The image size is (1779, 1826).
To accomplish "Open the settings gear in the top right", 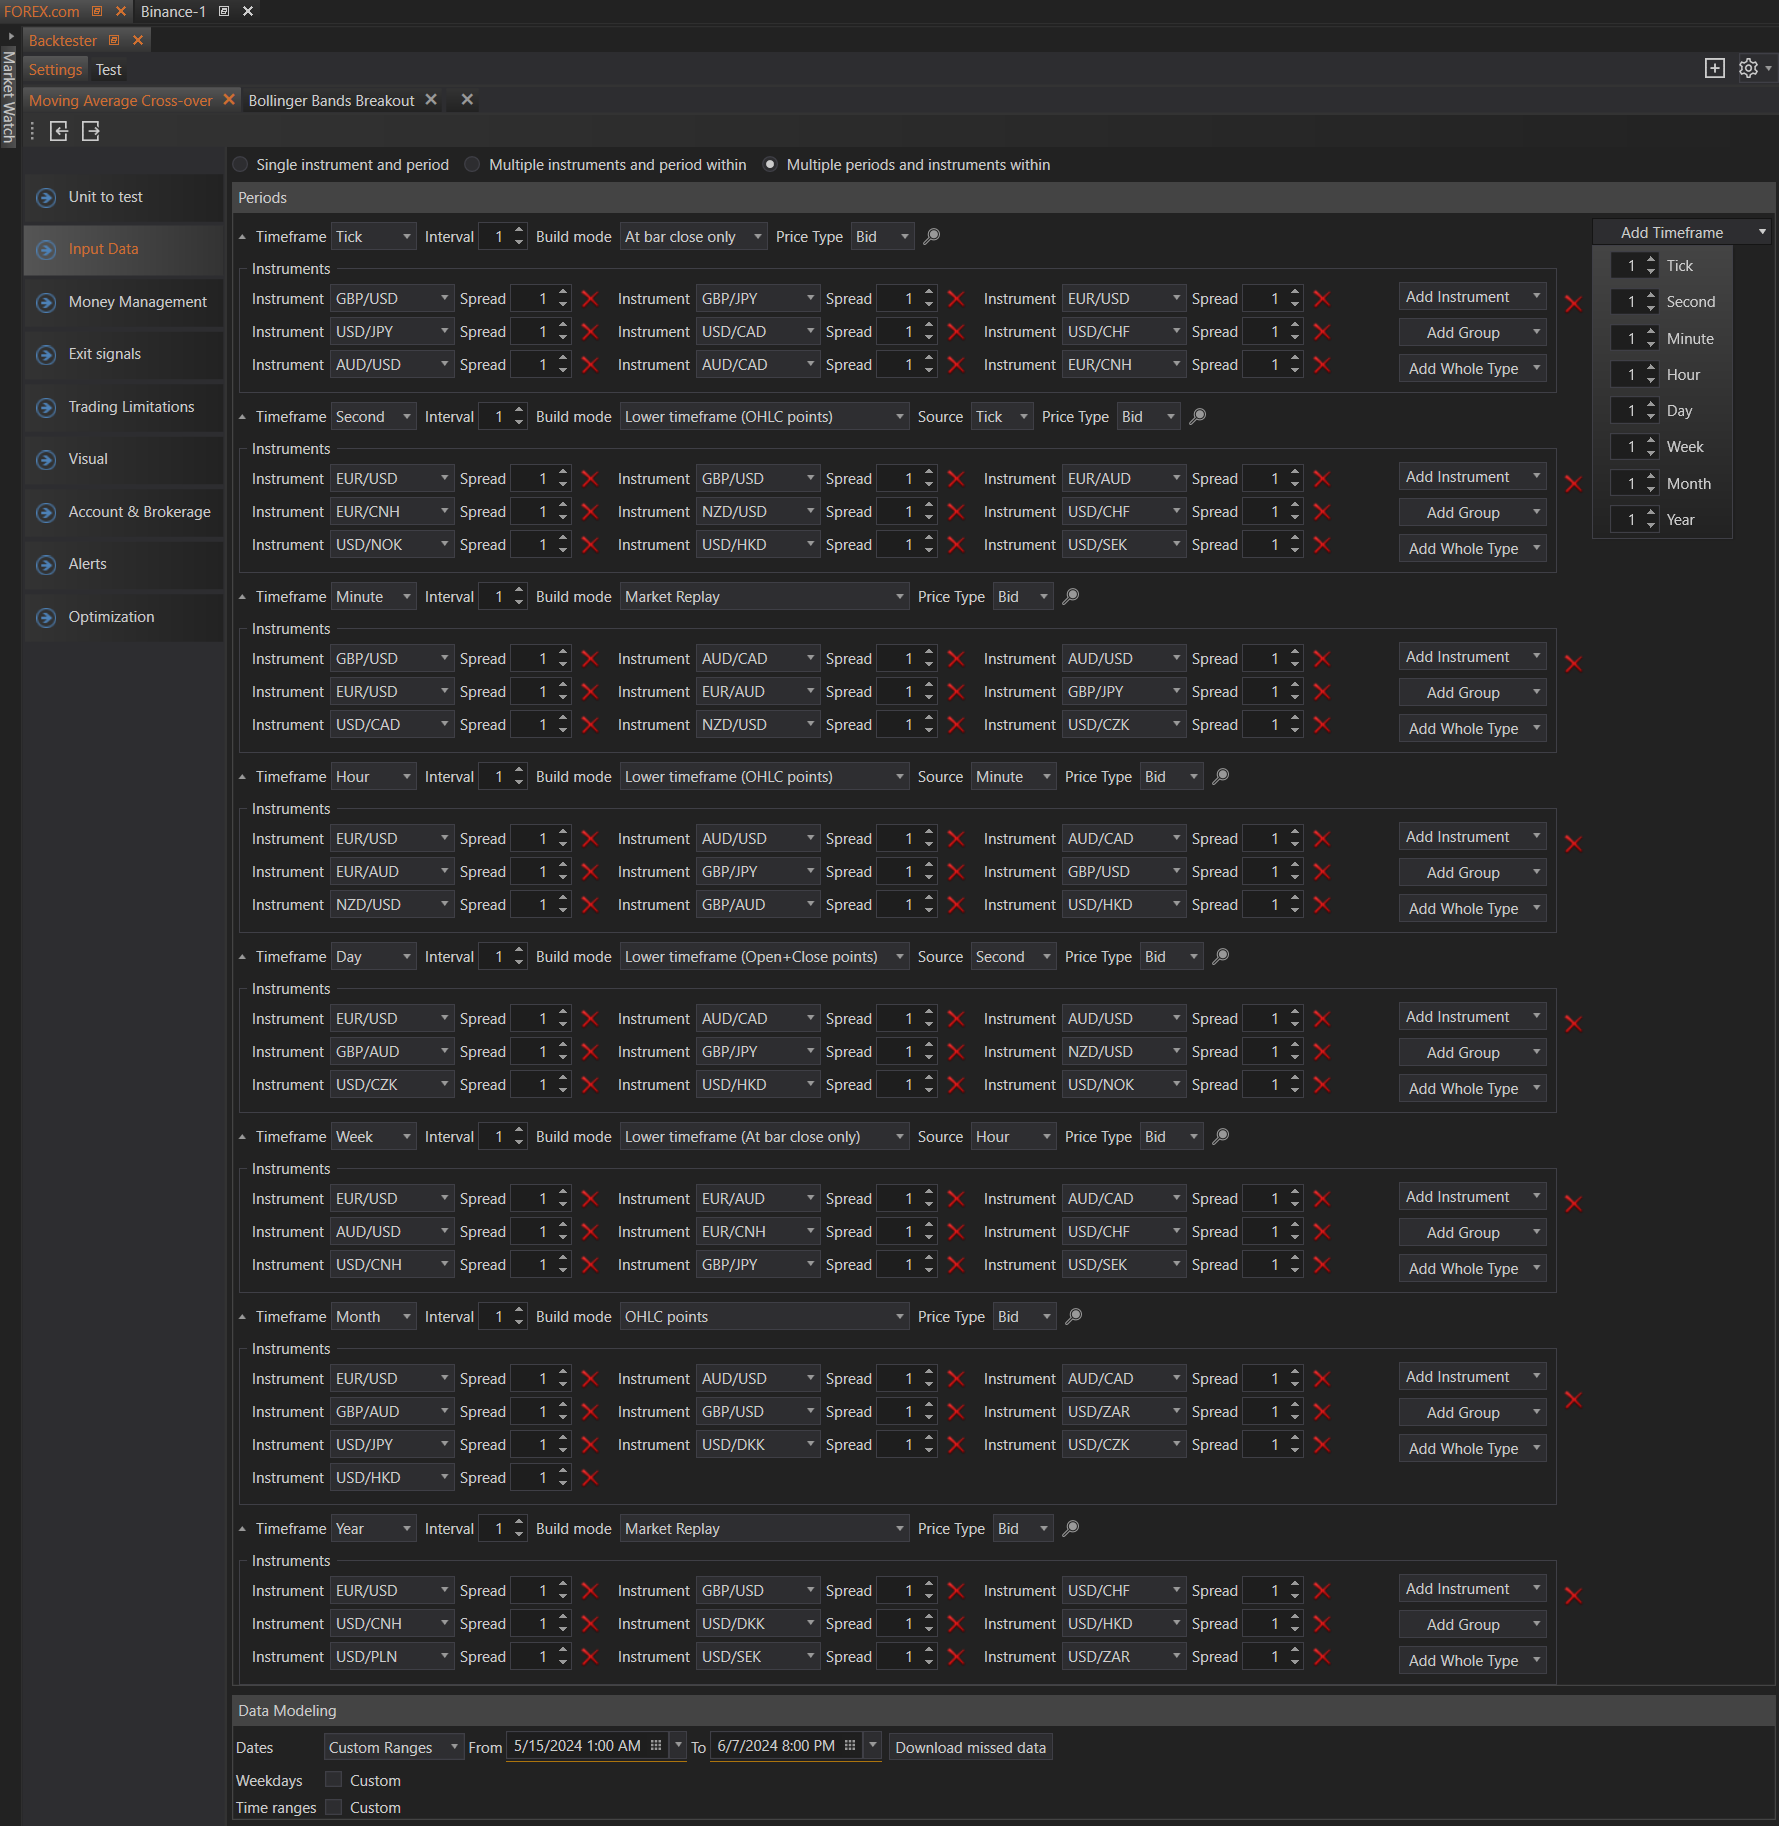I will click(x=1748, y=68).
